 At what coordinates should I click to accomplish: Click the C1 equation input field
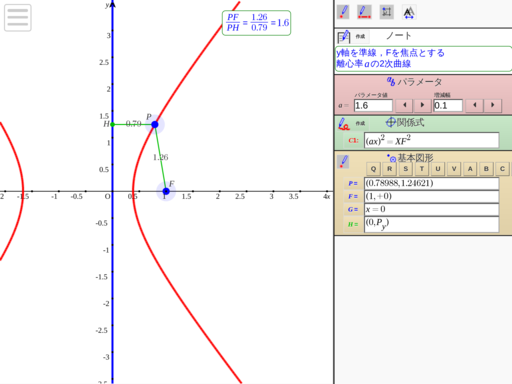[432, 140]
